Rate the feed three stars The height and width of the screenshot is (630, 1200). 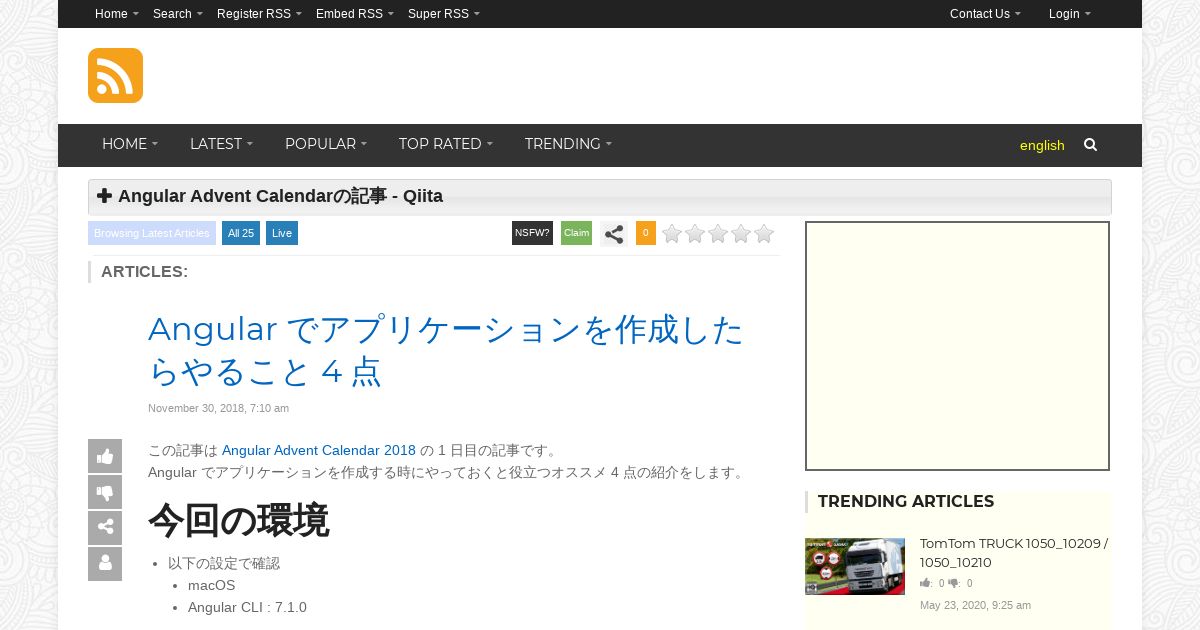(718, 234)
